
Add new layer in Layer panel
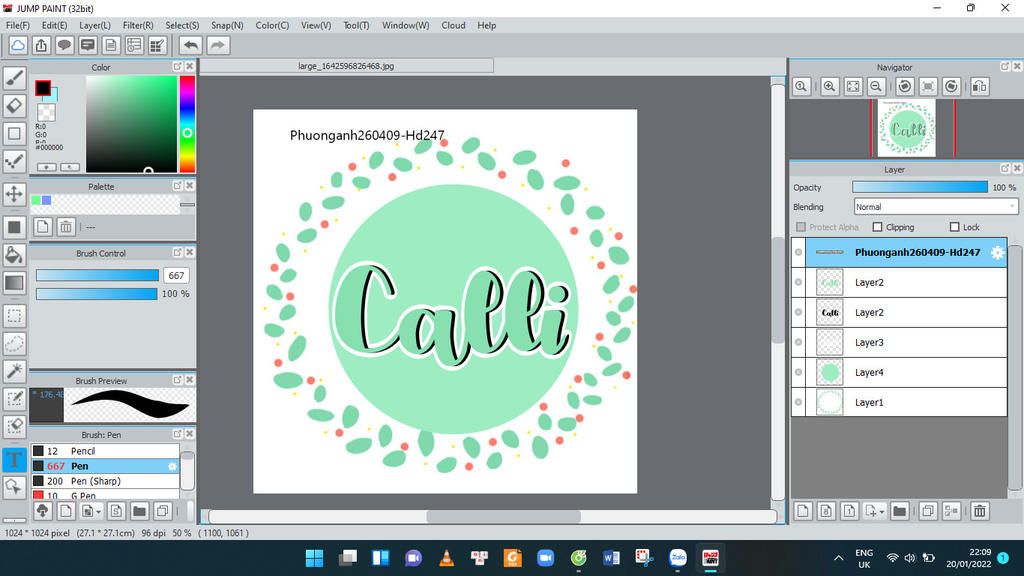click(x=803, y=511)
